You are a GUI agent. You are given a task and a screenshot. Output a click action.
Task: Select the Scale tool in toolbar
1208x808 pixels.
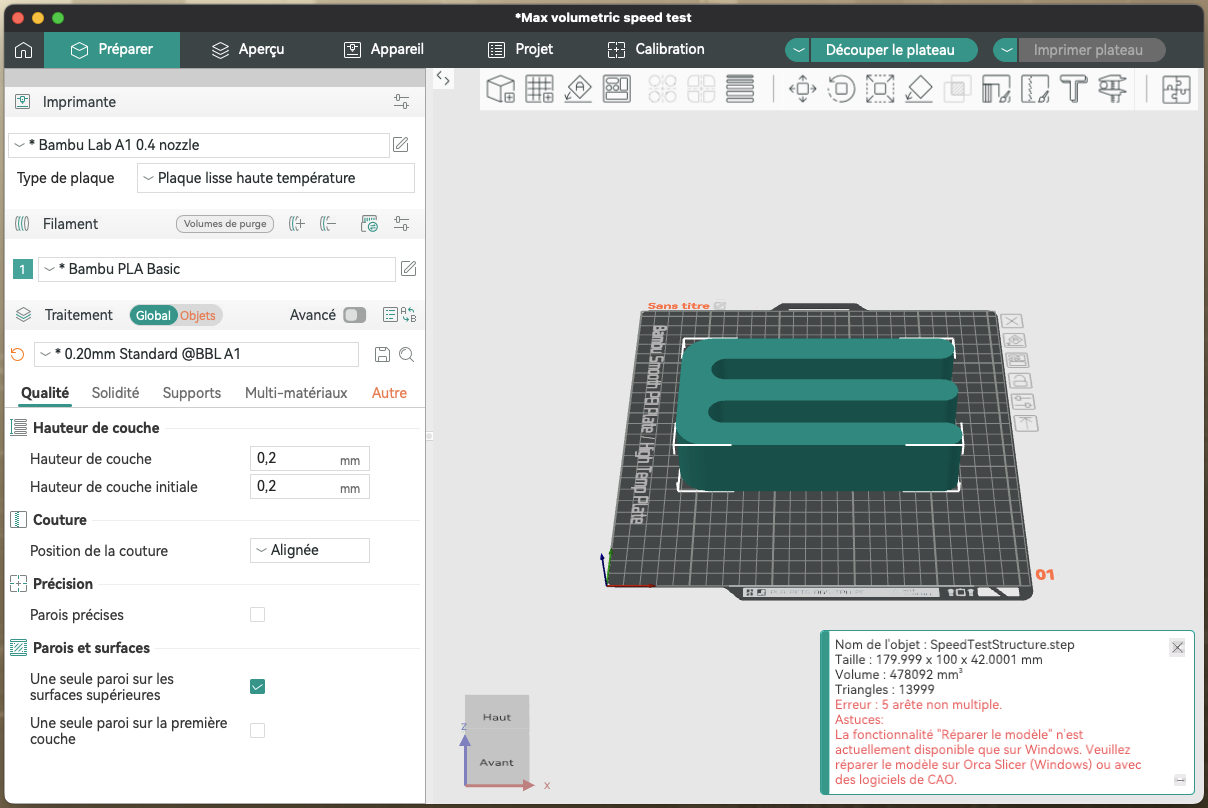(x=880, y=89)
